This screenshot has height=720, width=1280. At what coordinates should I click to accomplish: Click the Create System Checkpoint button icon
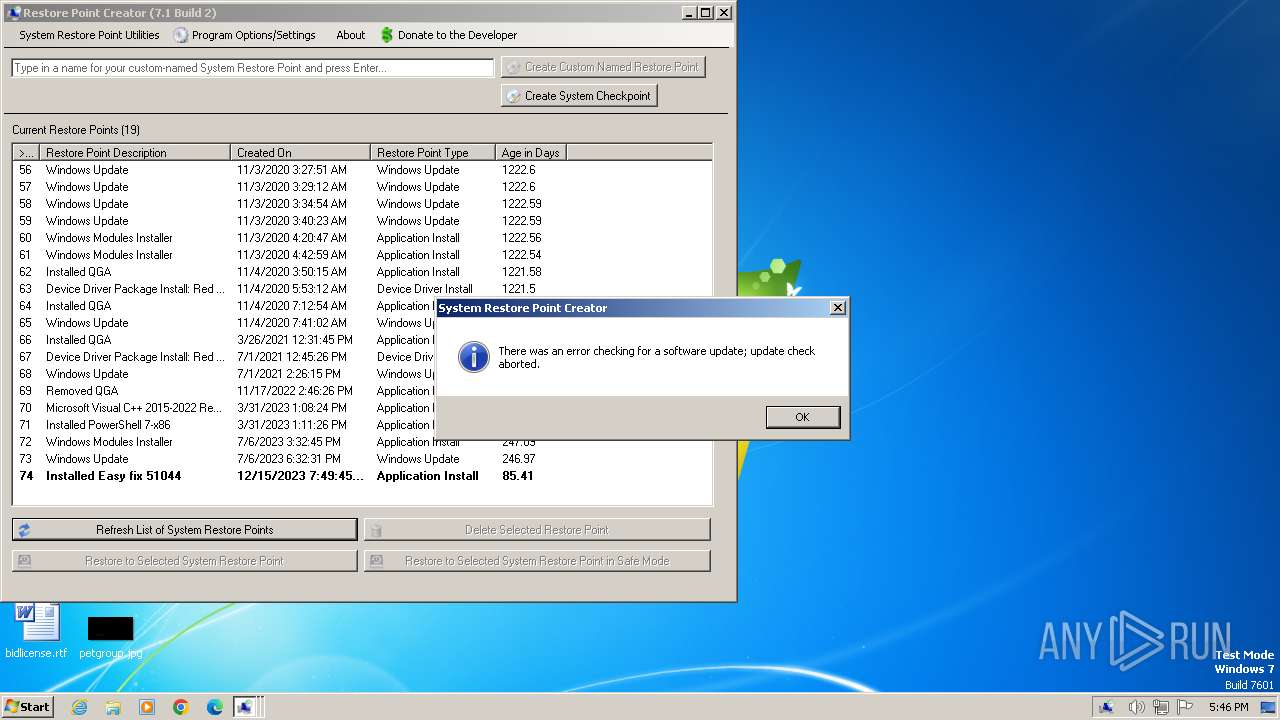tap(514, 96)
